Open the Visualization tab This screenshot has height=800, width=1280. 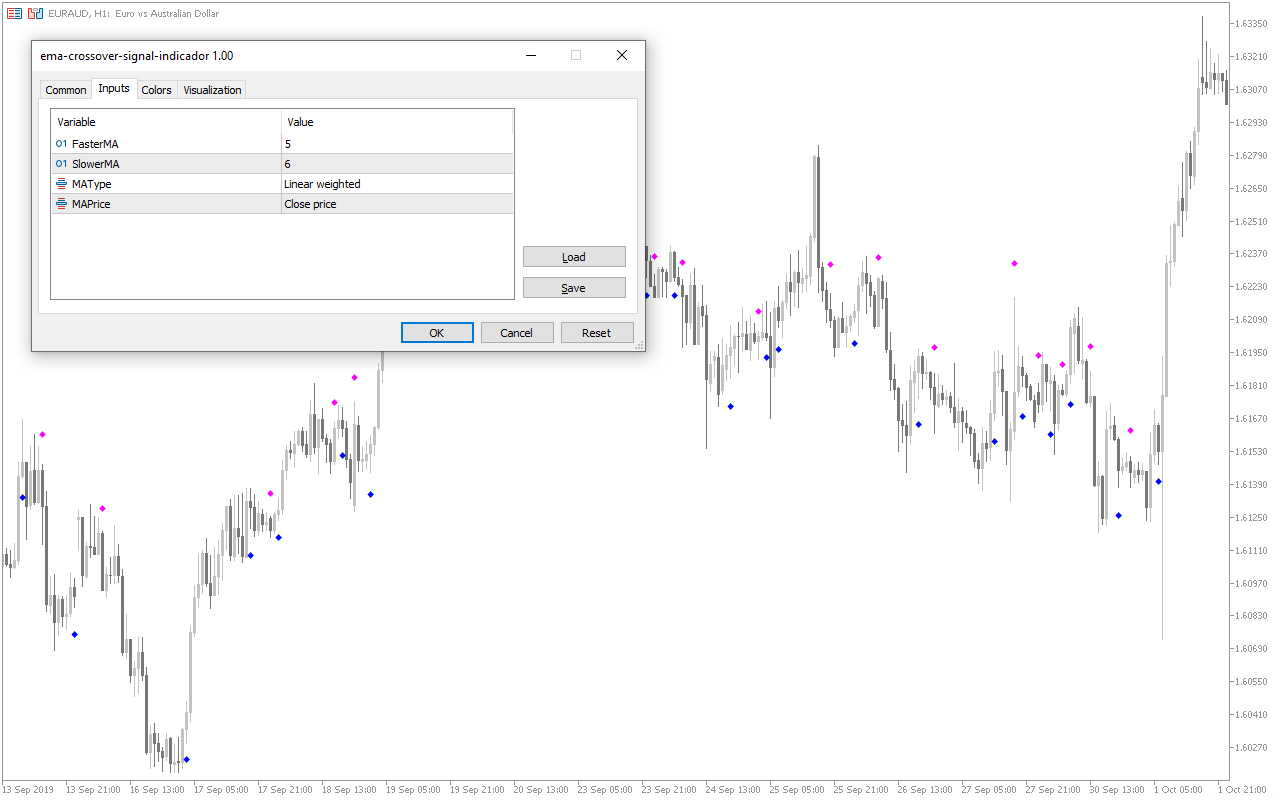tap(212, 90)
